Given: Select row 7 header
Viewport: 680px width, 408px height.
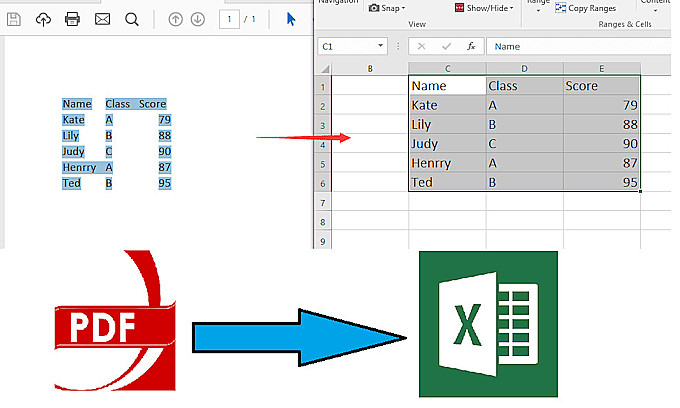Looking at the screenshot, I should pos(323,202).
